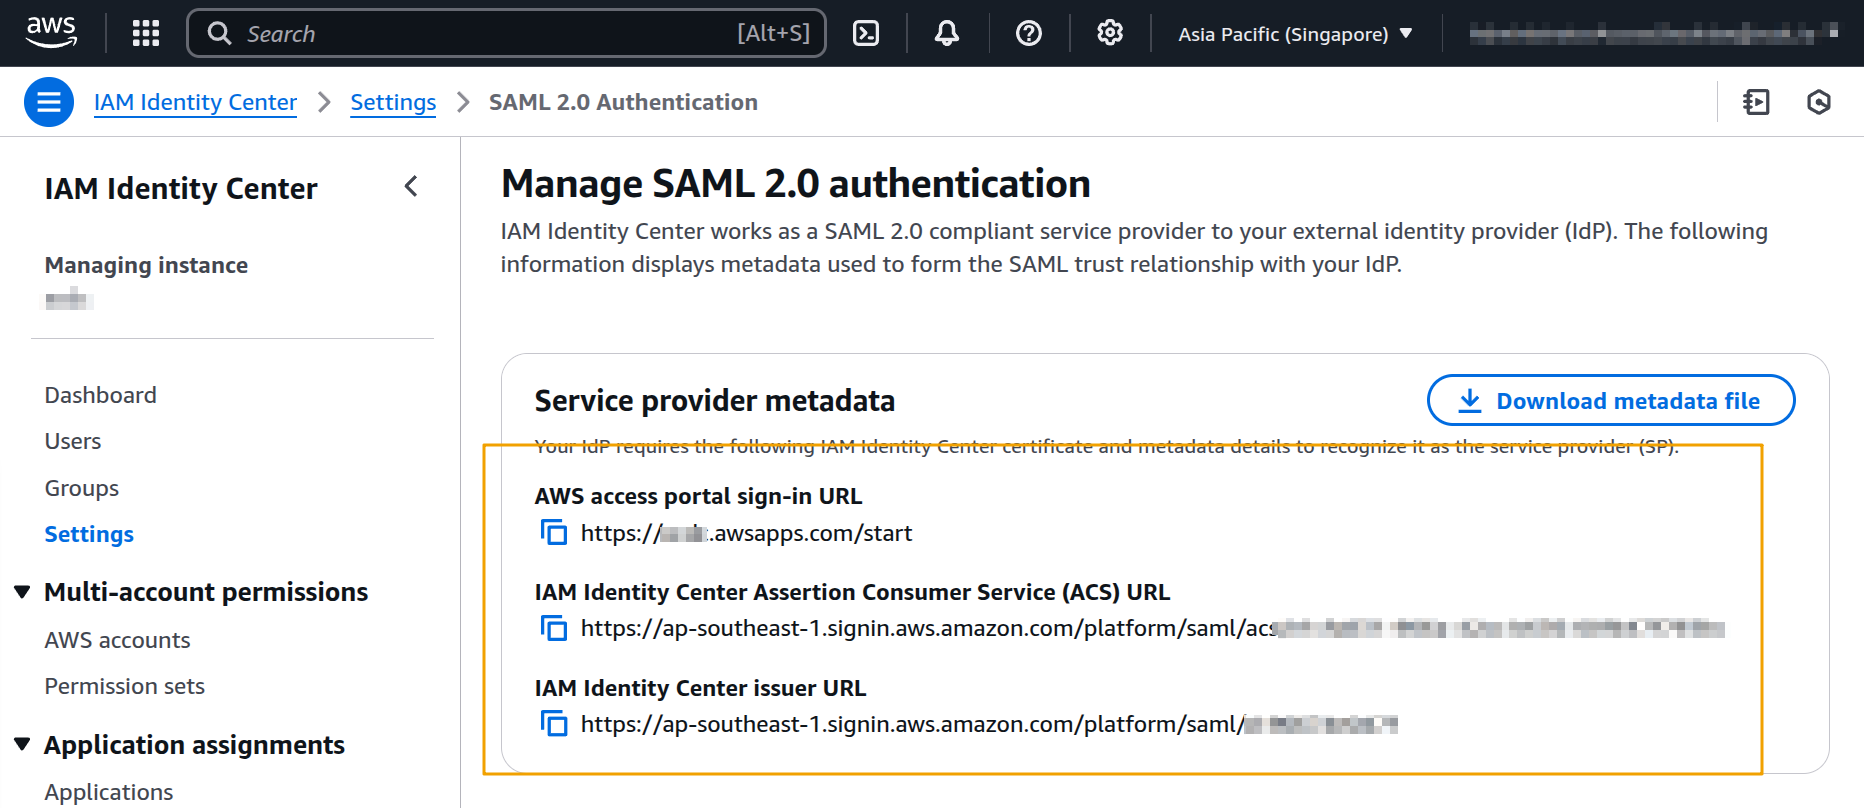
Task: Follow the Settings breadcrumb link
Action: point(393,102)
